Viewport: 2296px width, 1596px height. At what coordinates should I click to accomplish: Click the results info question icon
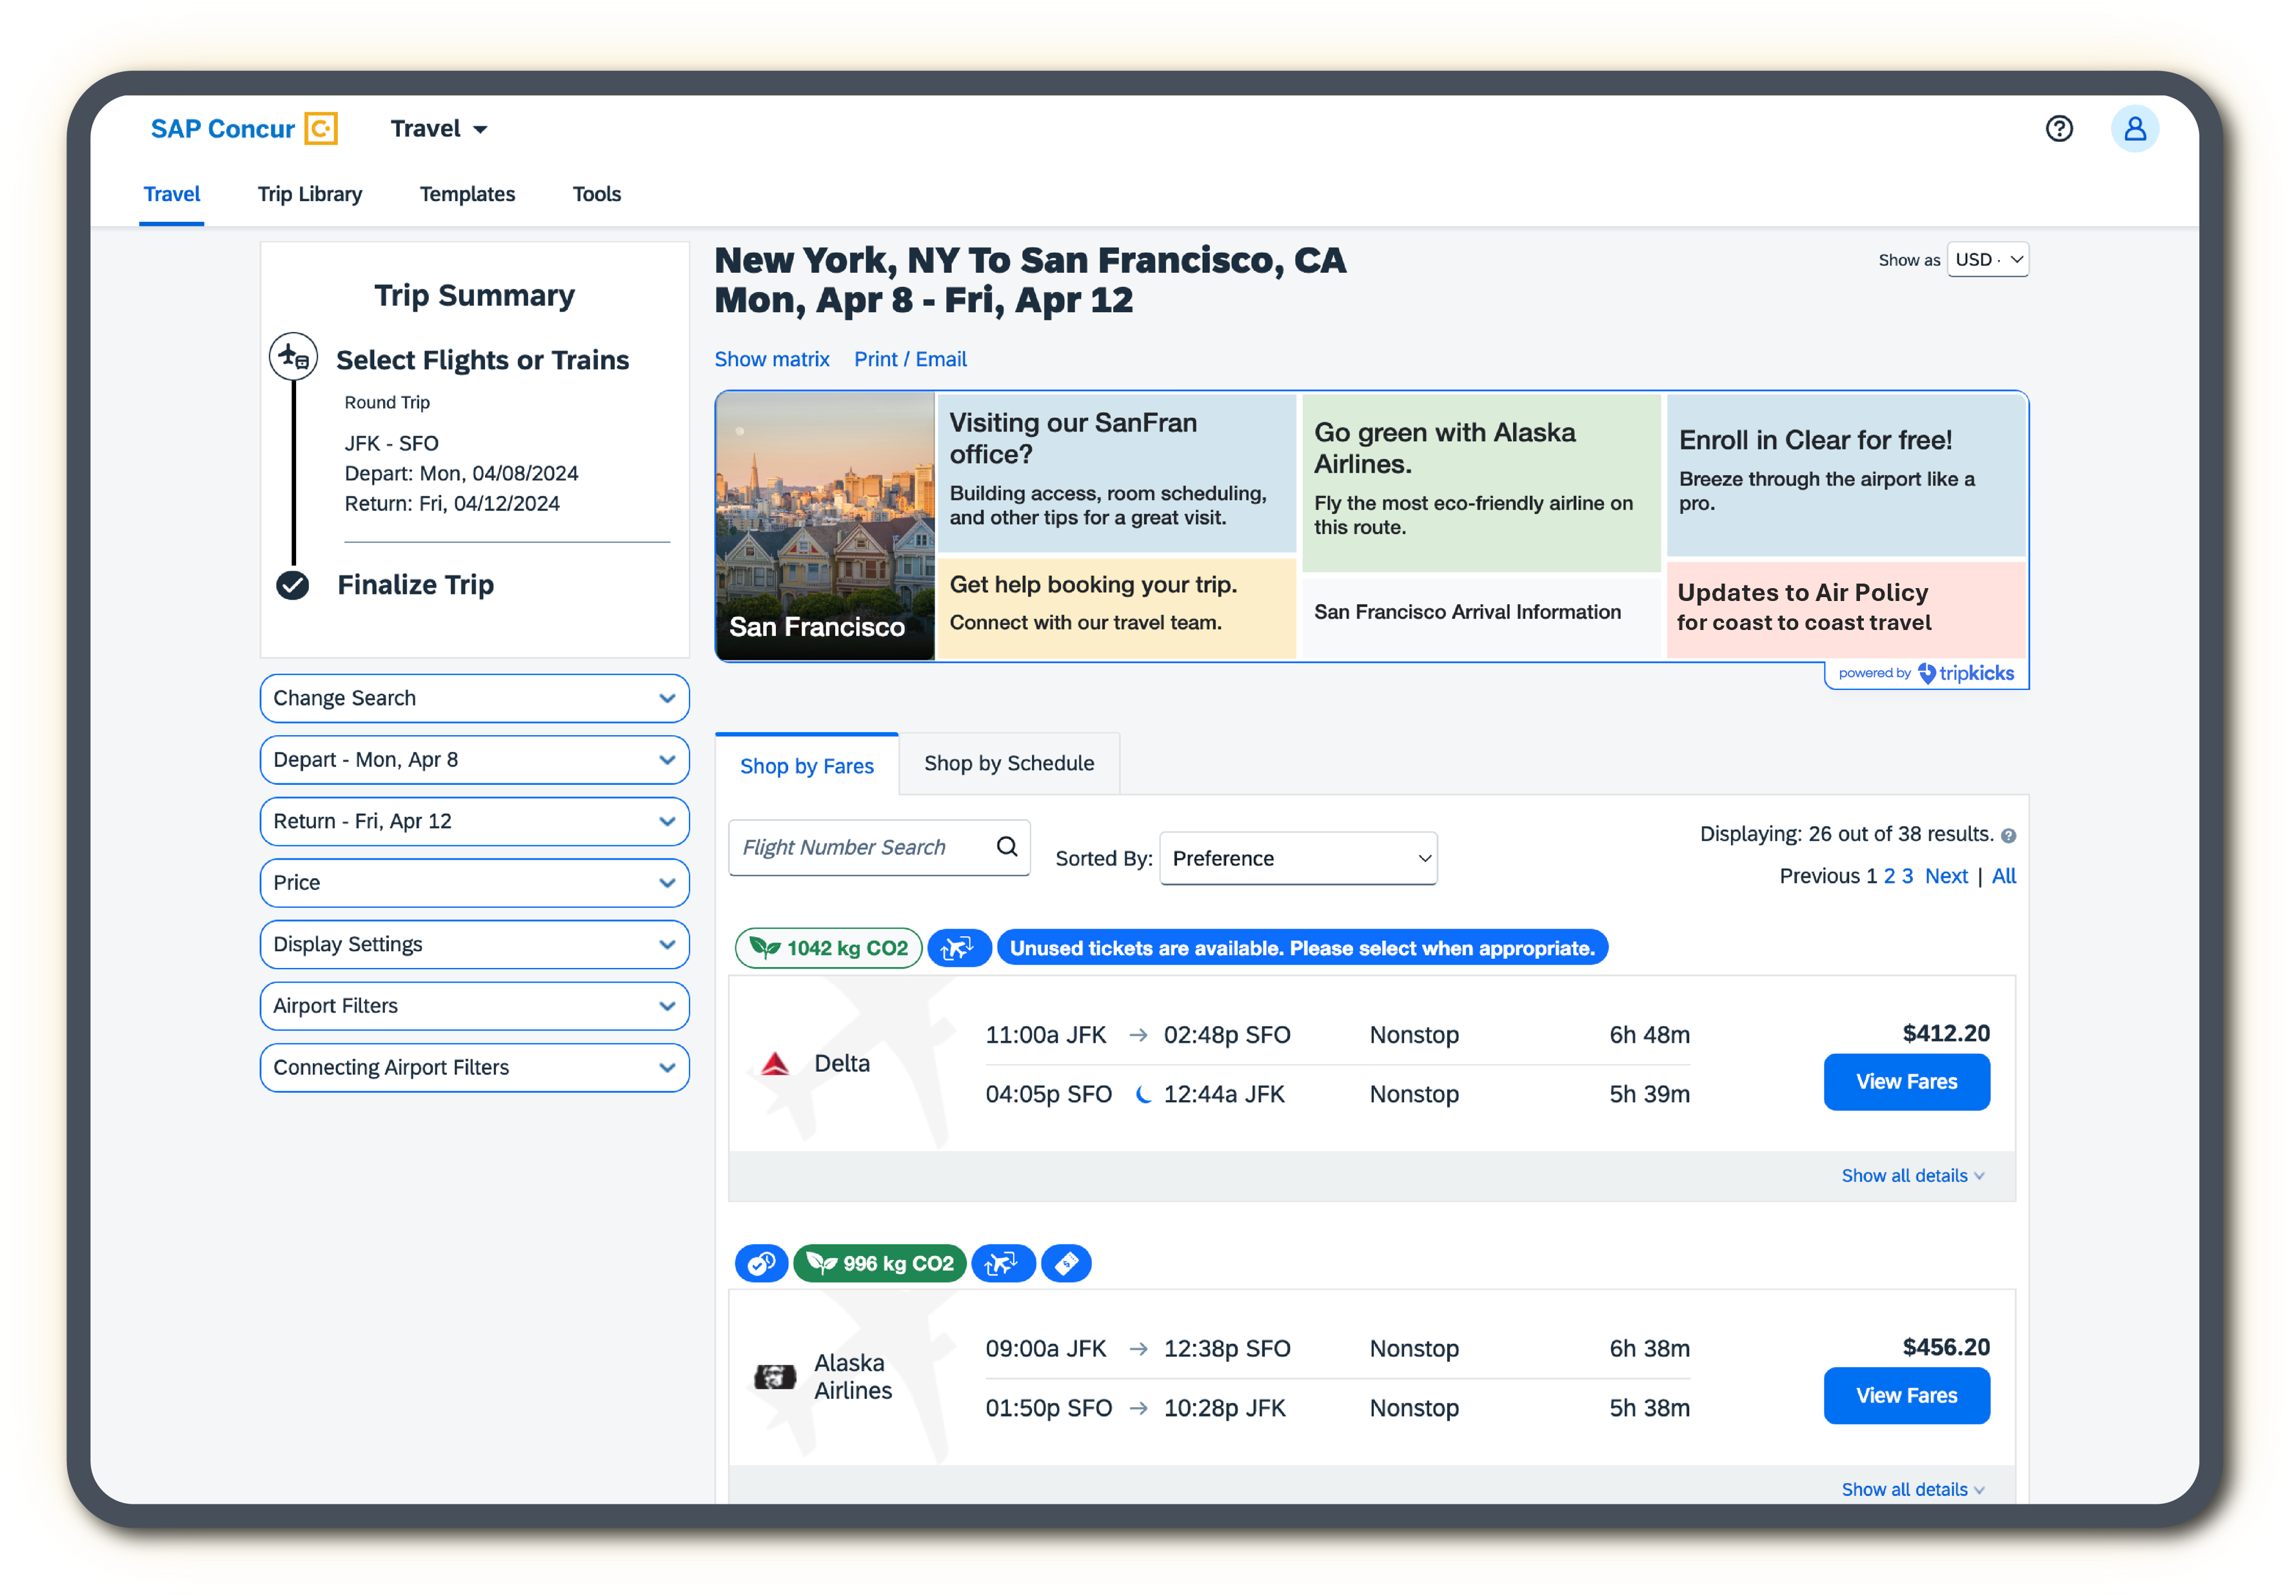tap(2008, 836)
